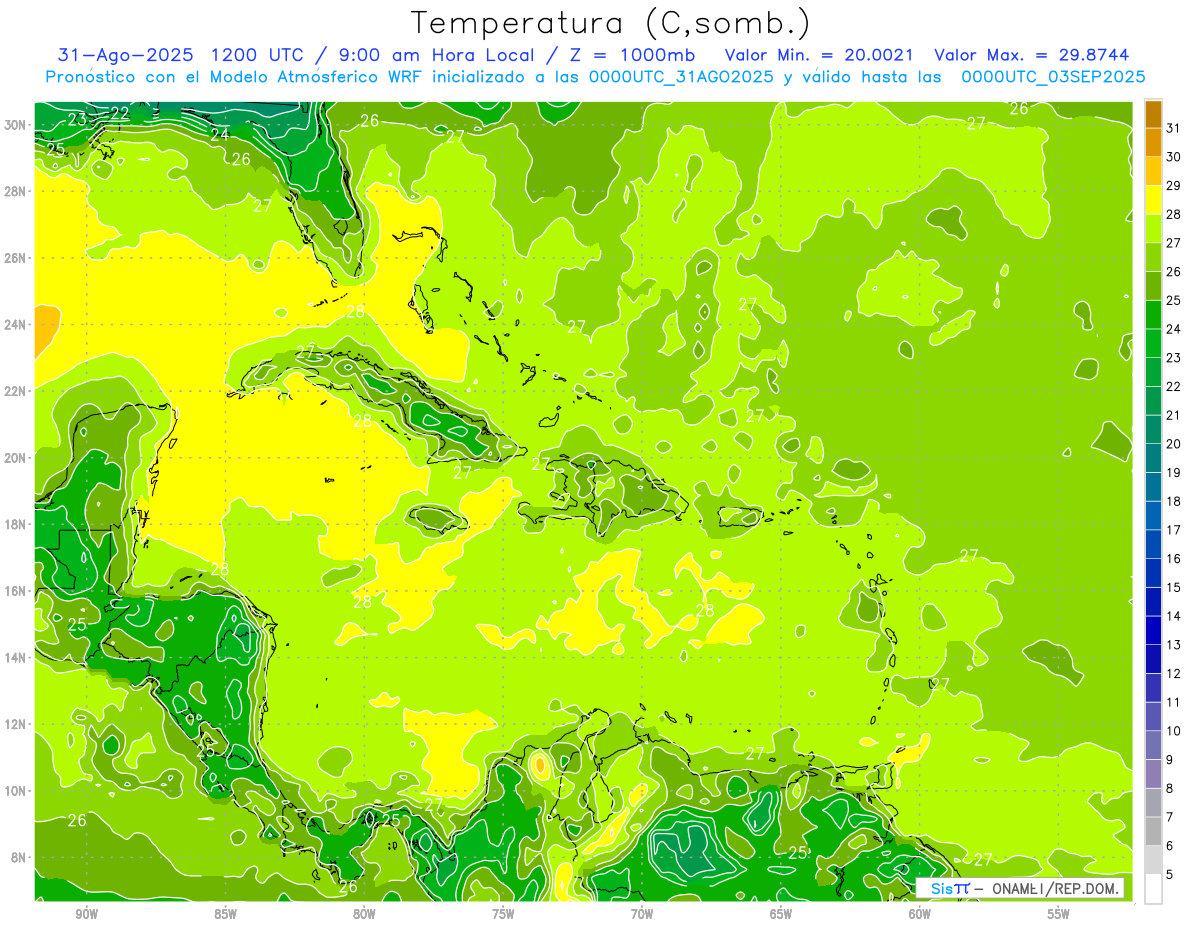
Task: Click the 70W longitude axis label
Action: coord(642,915)
